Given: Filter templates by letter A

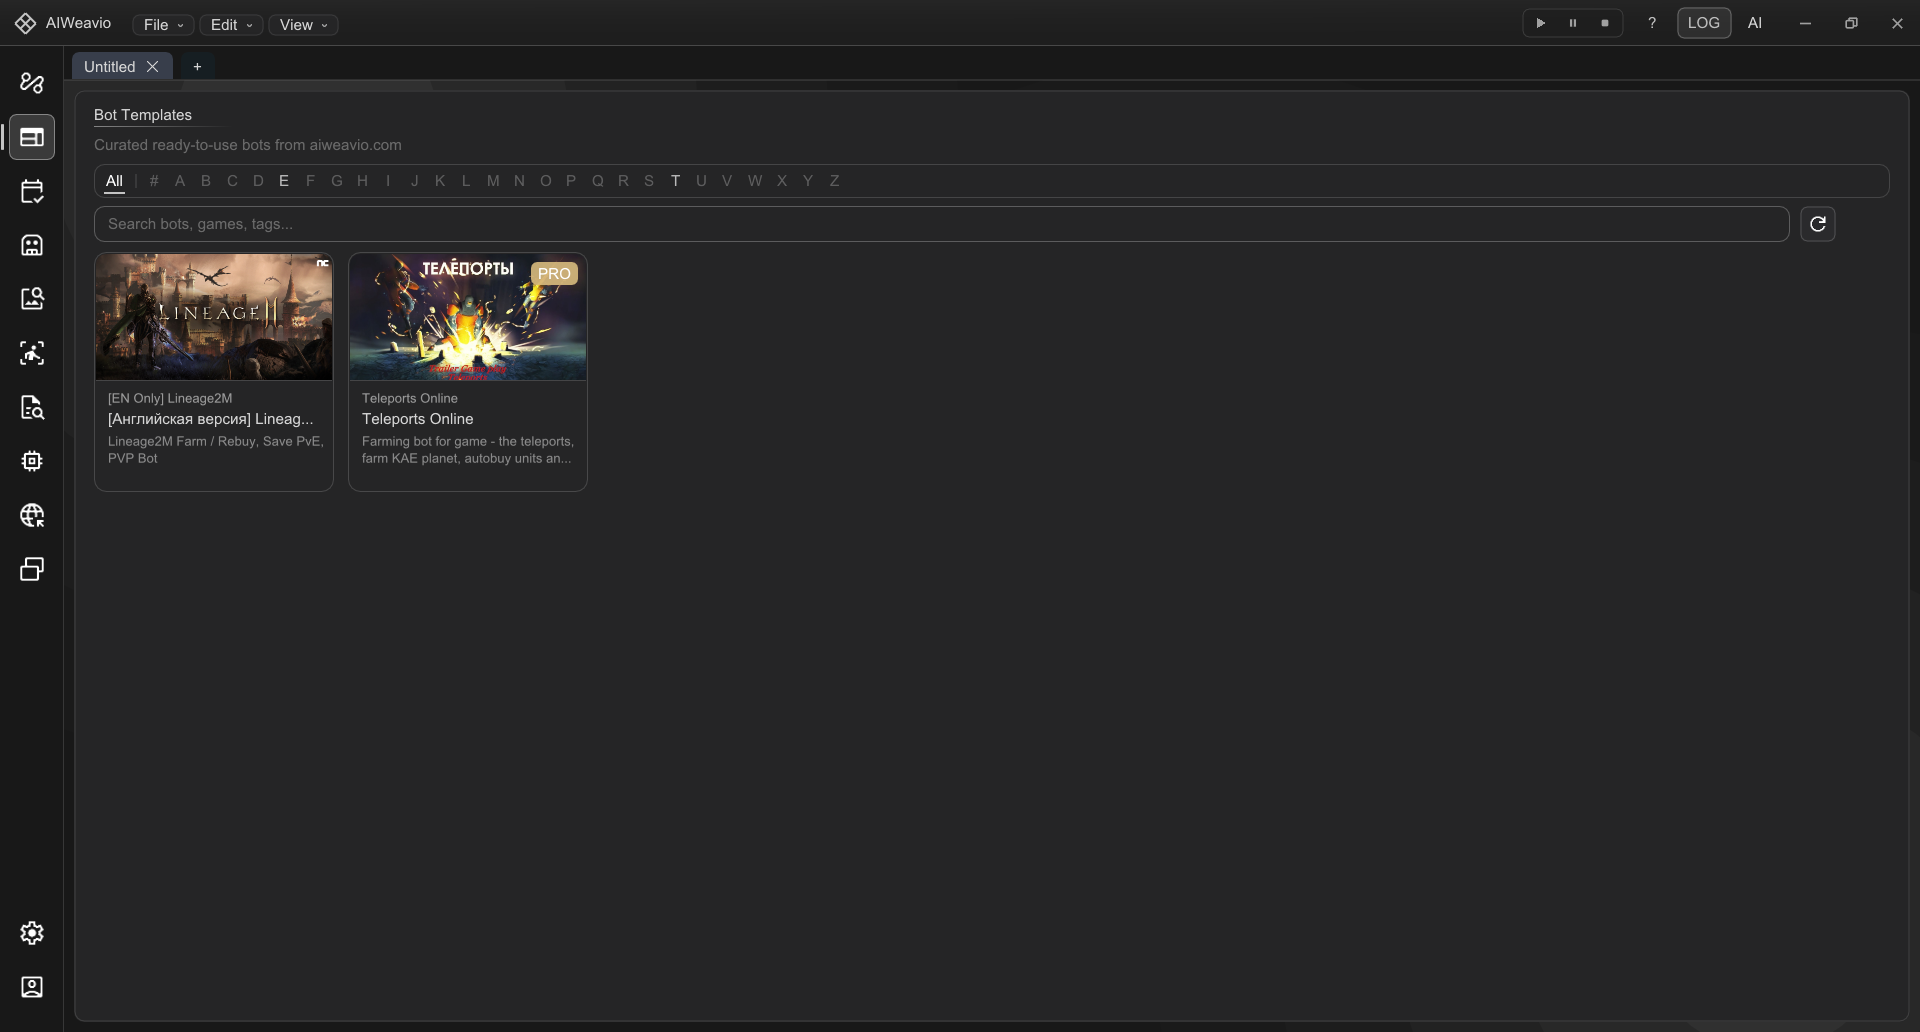Looking at the screenshot, I should click(180, 181).
